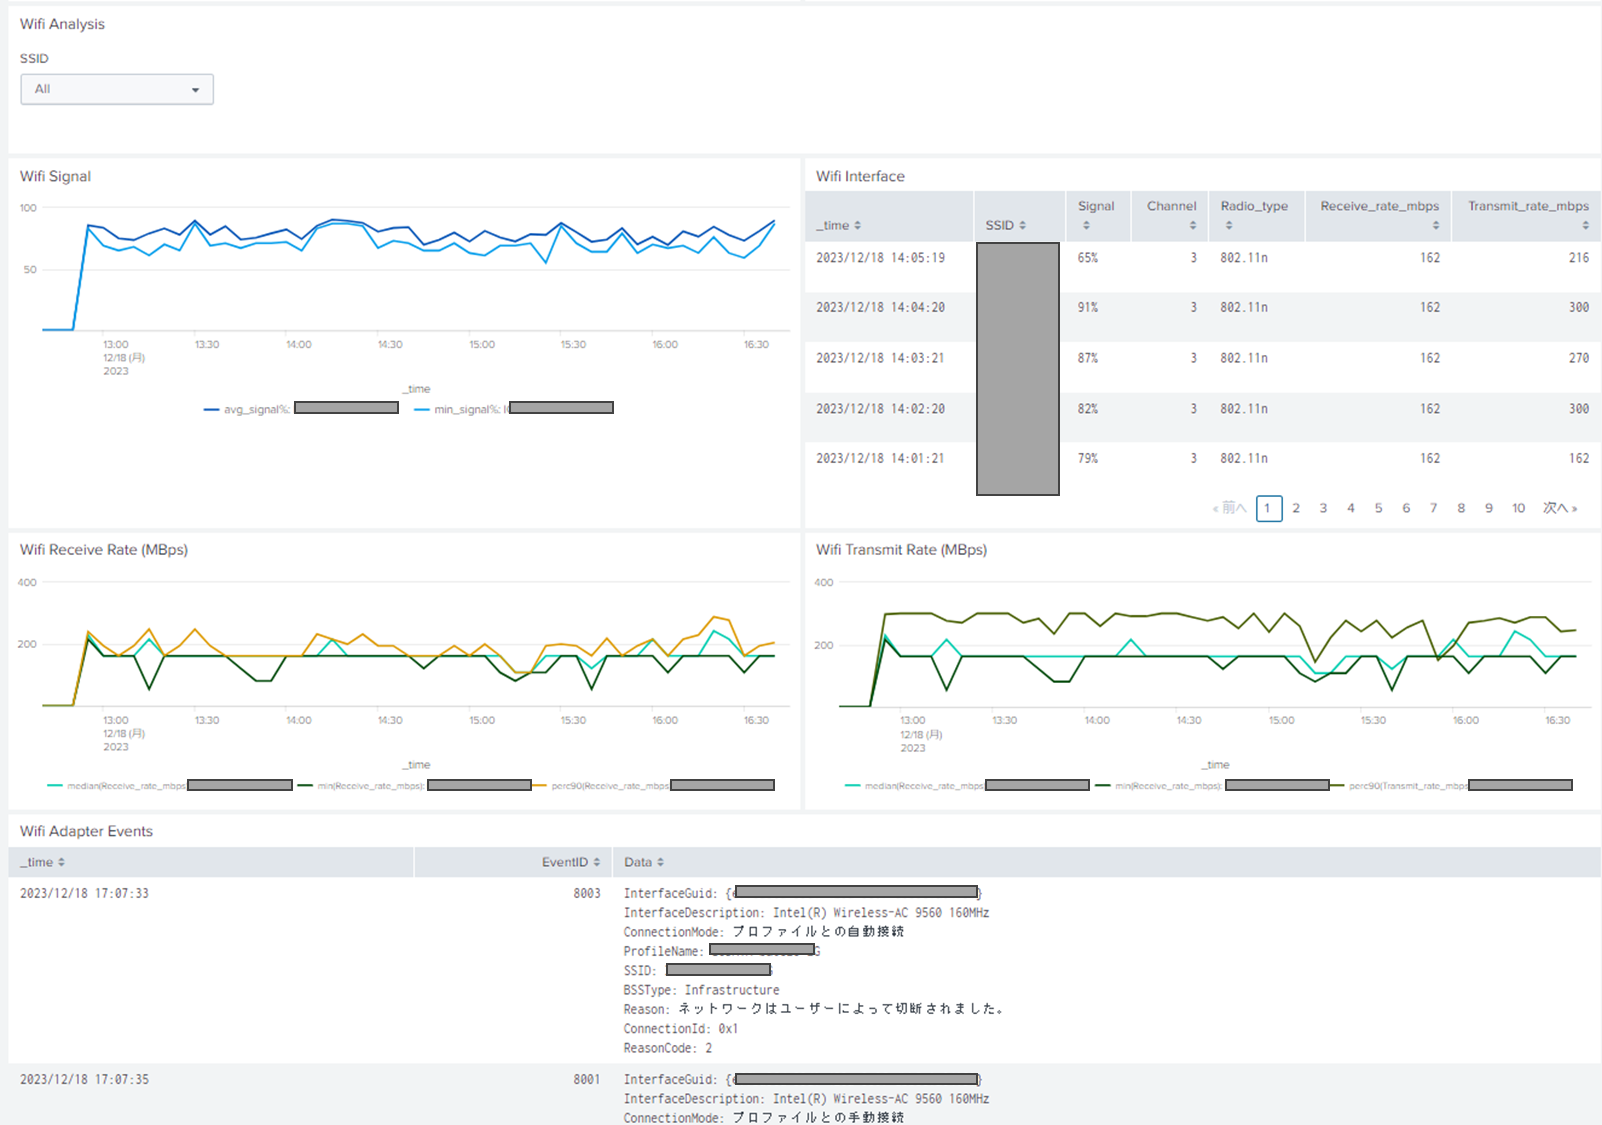
Task: Click the ReasonCode: 2 line
Action: coord(668,1048)
